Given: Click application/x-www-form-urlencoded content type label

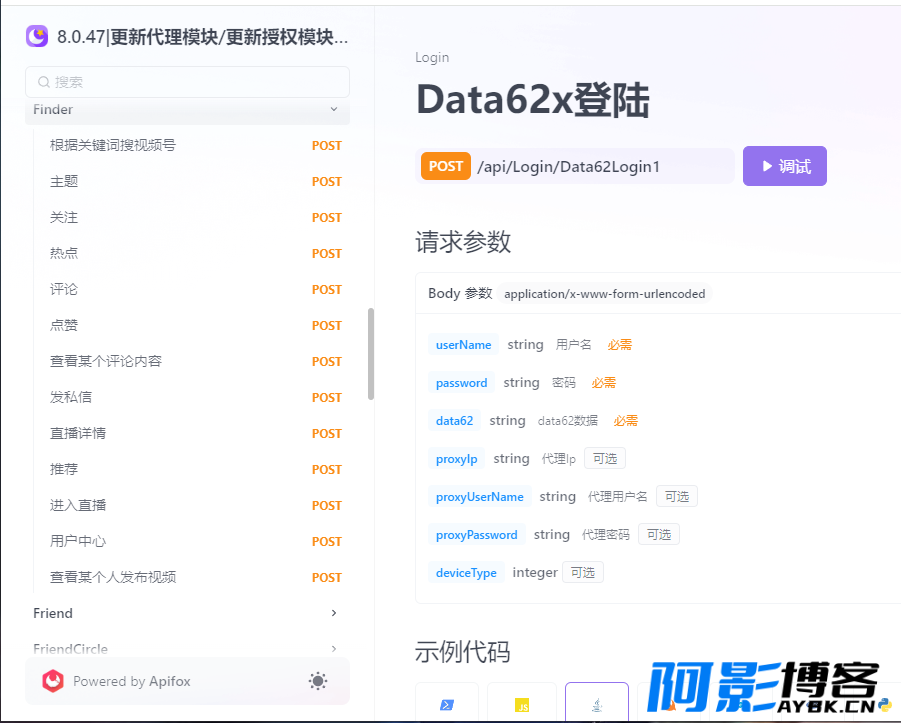Looking at the screenshot, I should pos(604,294).
